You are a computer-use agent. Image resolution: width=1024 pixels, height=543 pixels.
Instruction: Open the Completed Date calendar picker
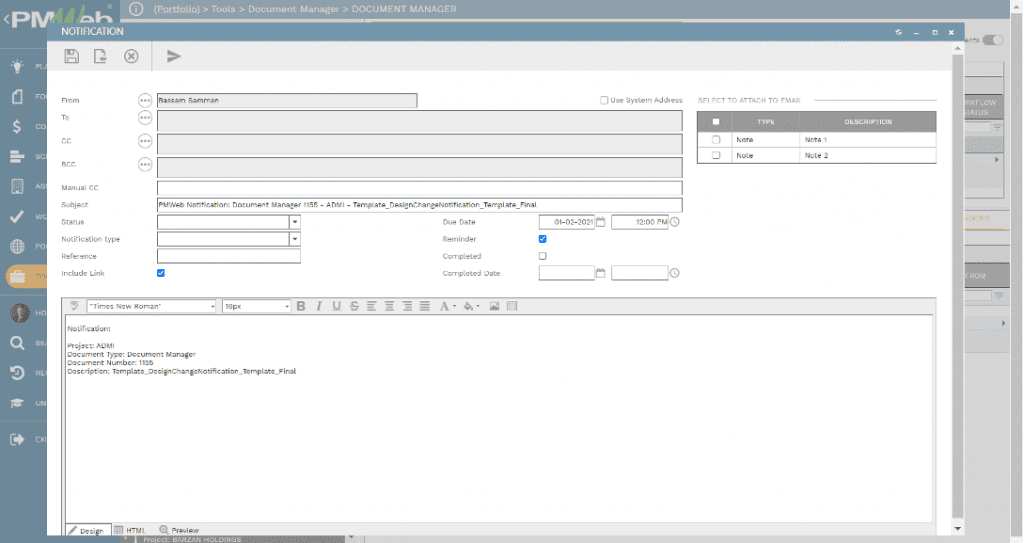tap(601, 273)
